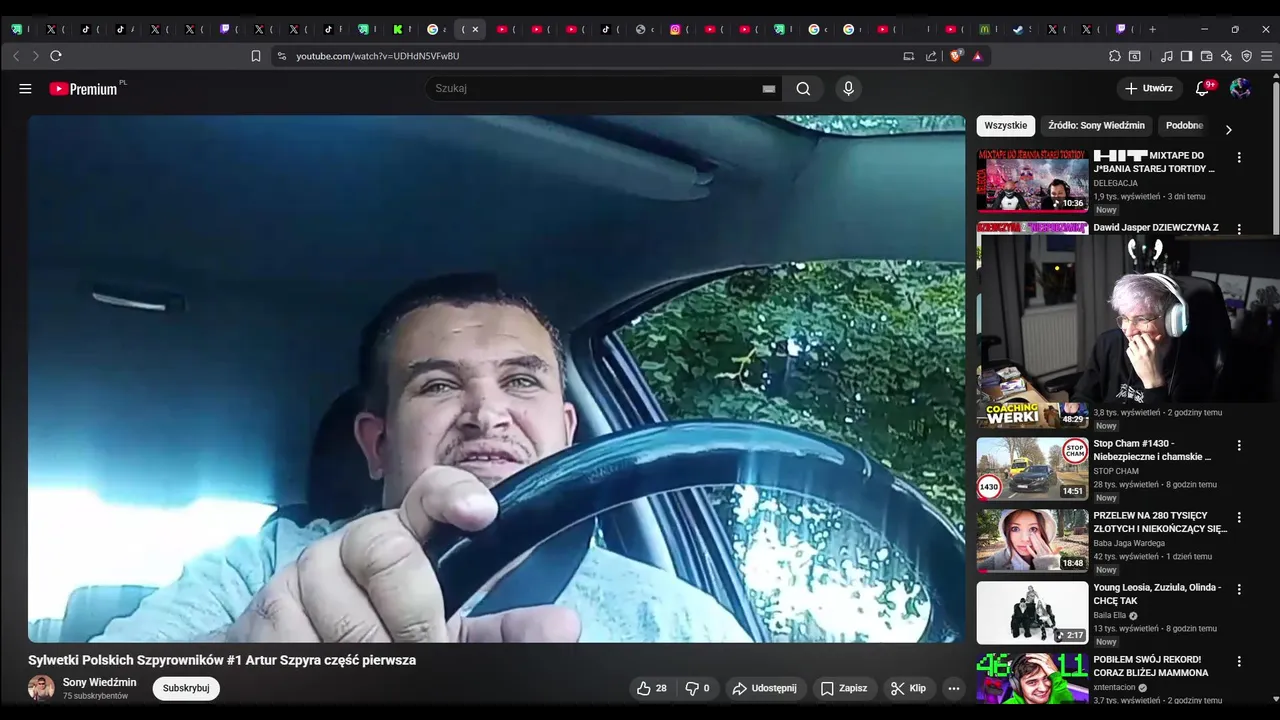The width and height of the screenshot is (1280, 720).
Task: Click the '75 subskrybentów' text
Action: pyautogui.click(x=95, y=696)
